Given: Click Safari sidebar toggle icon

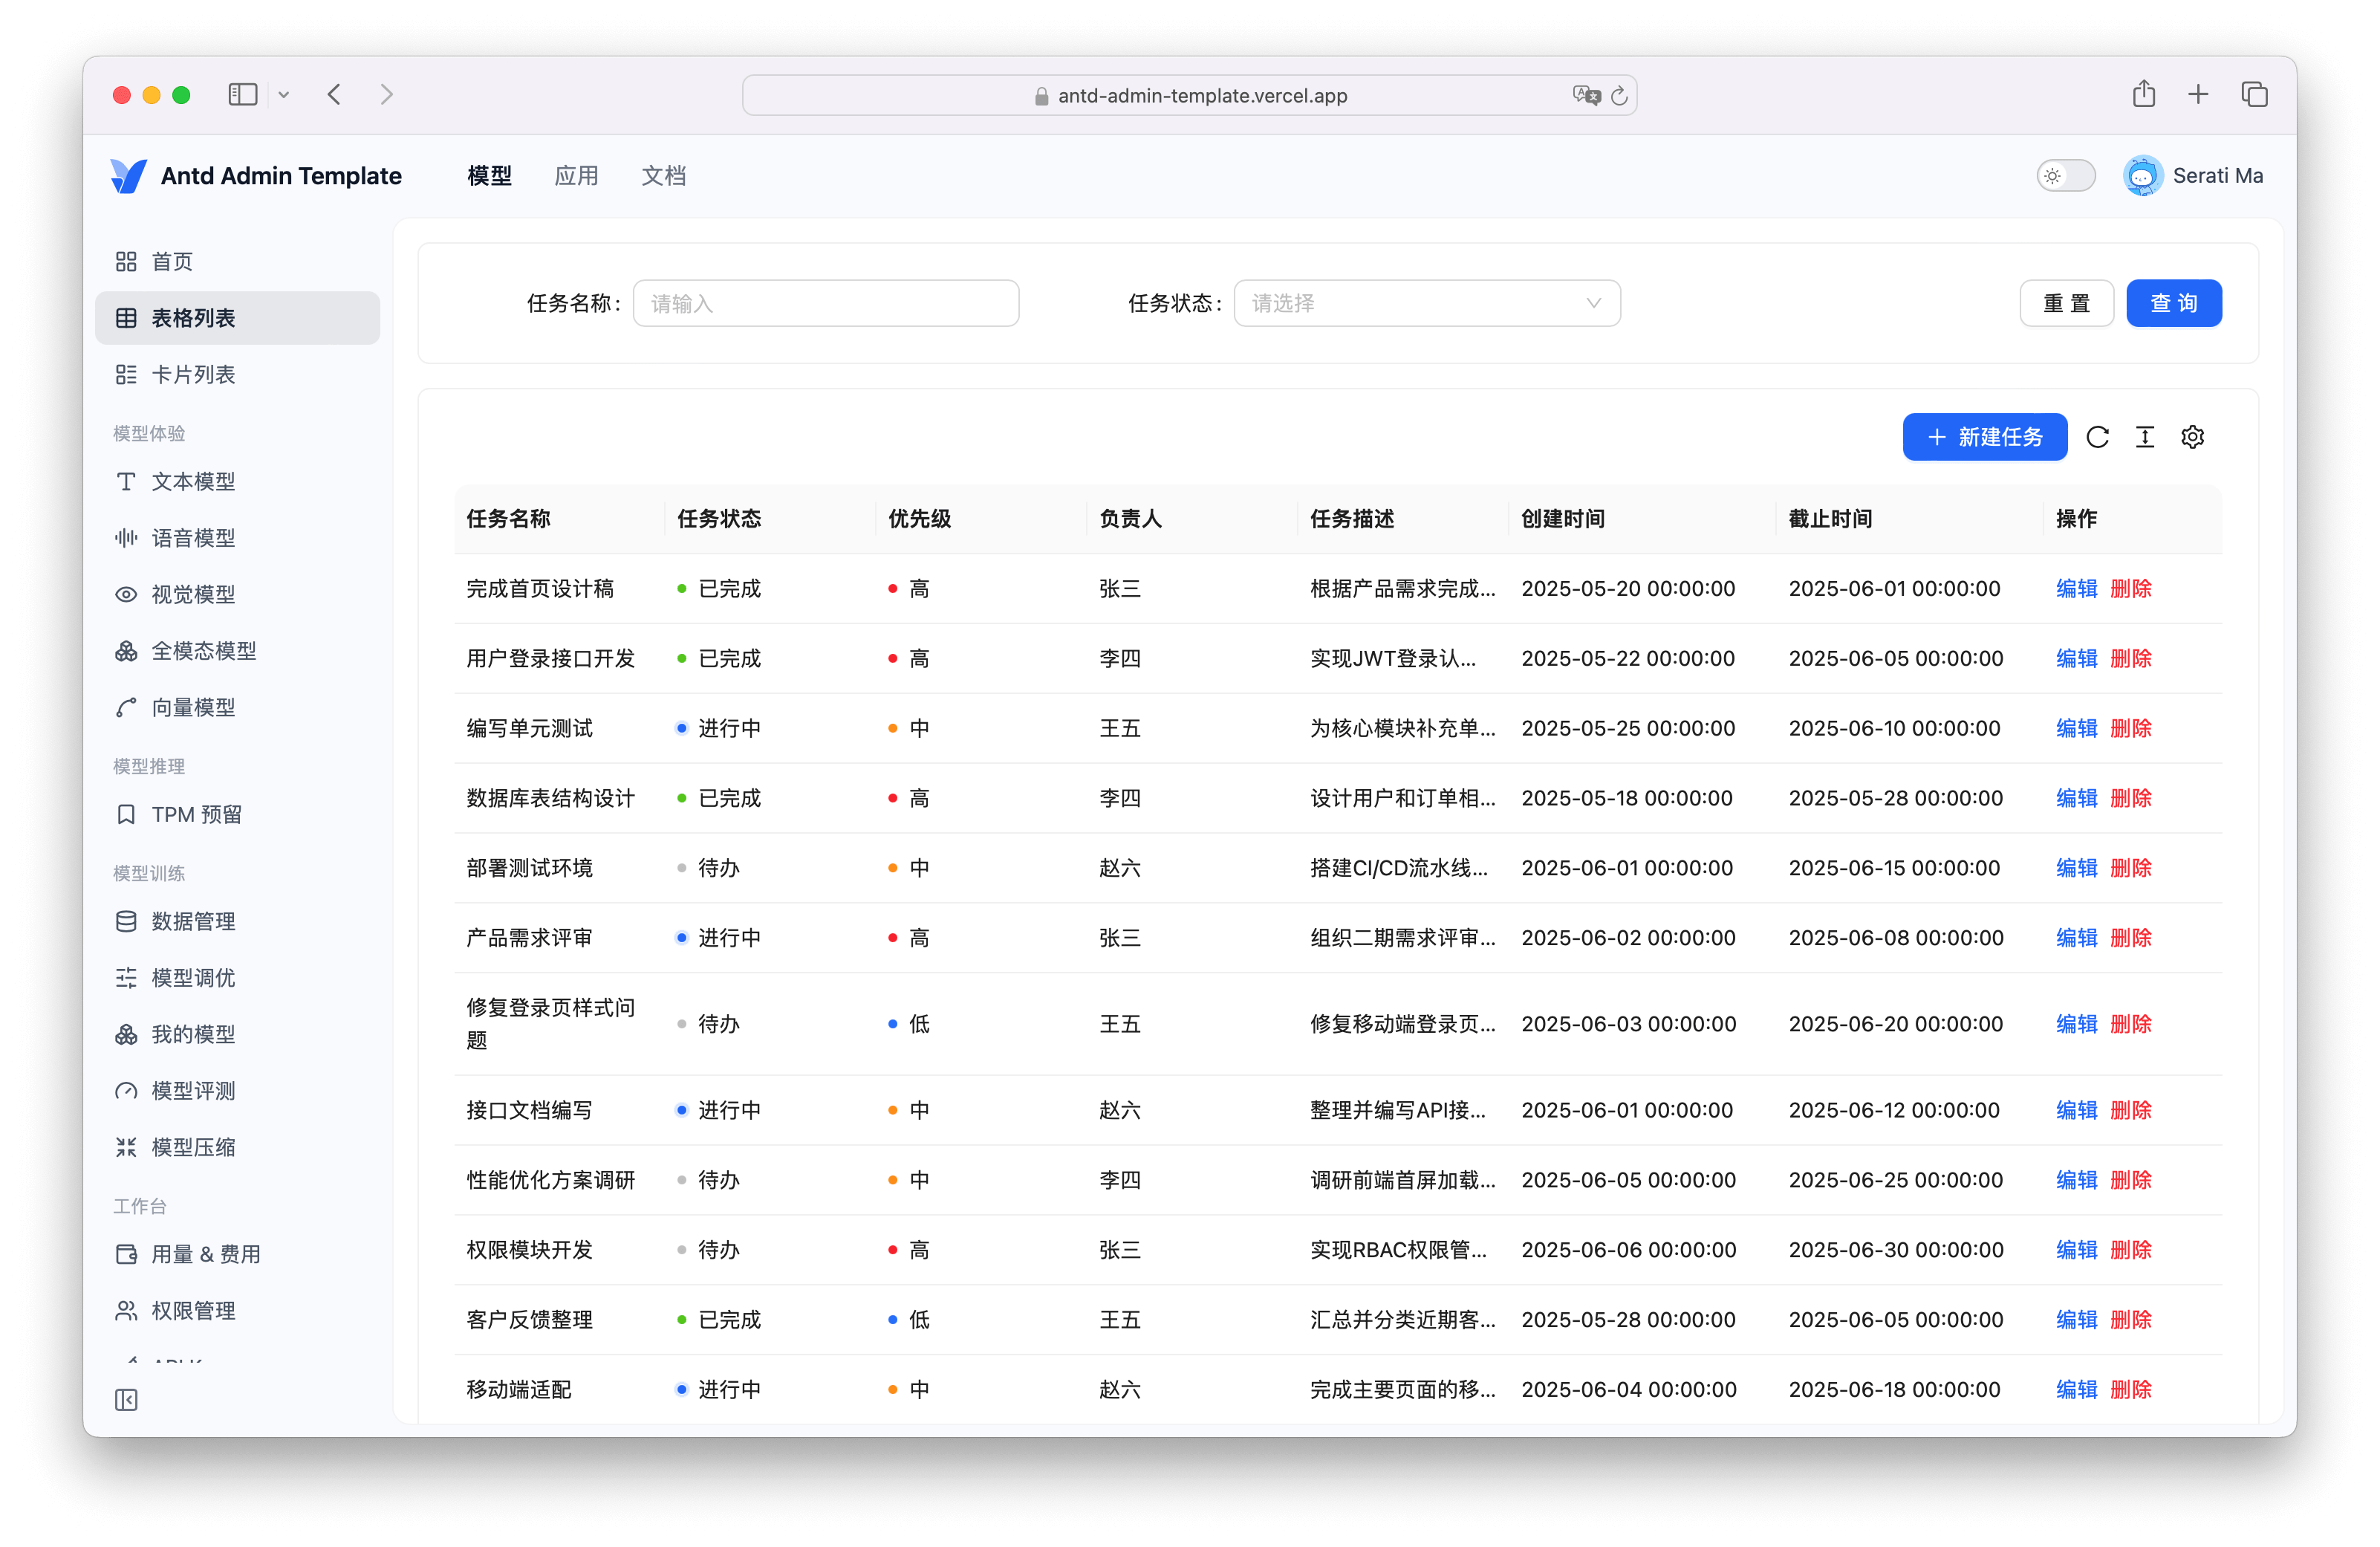Looking at the screenshot, I should point(243,95).
